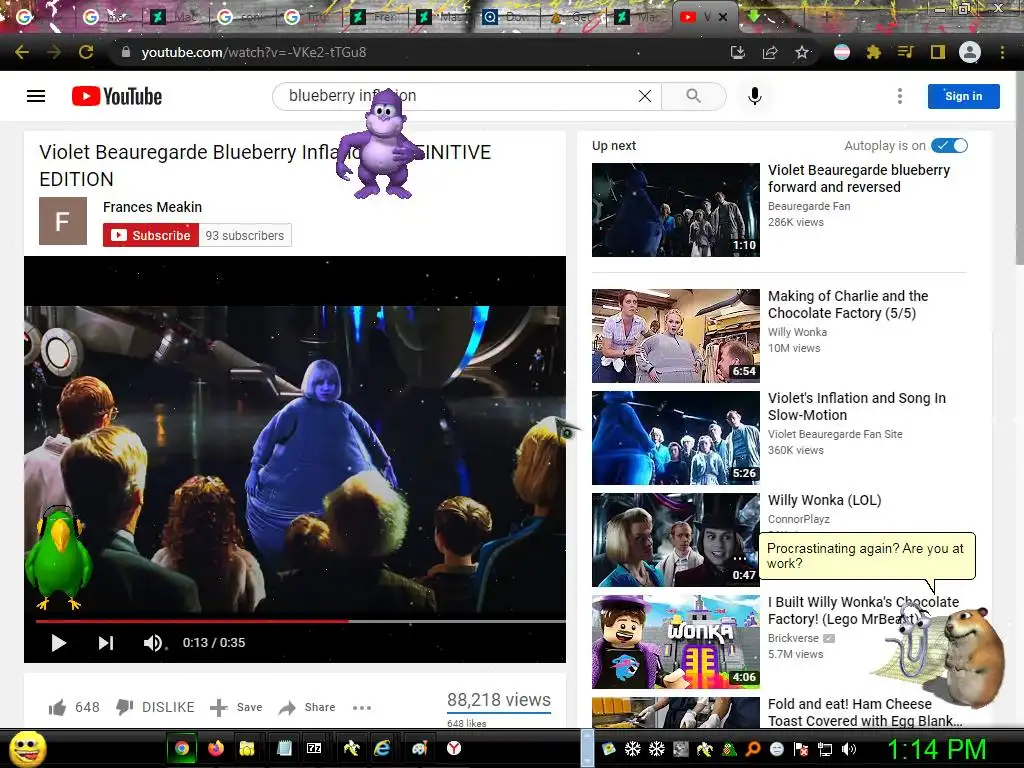
Task: Subscribe to Frances Meakin channel
Action: 151,235
